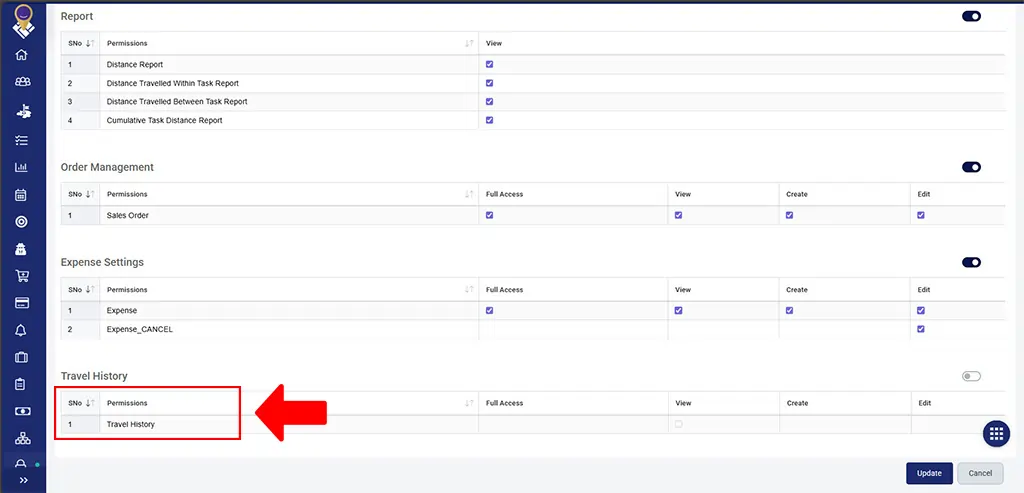The image size is (1024, 493).
Task: Check the View box for Travel History
Action: point(679,424)
